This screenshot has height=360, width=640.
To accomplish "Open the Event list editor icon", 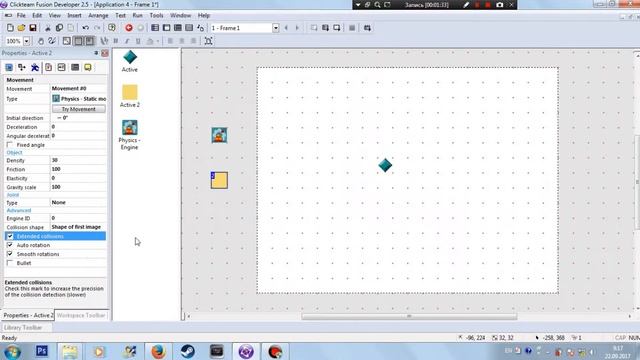I will pos(189,28).
